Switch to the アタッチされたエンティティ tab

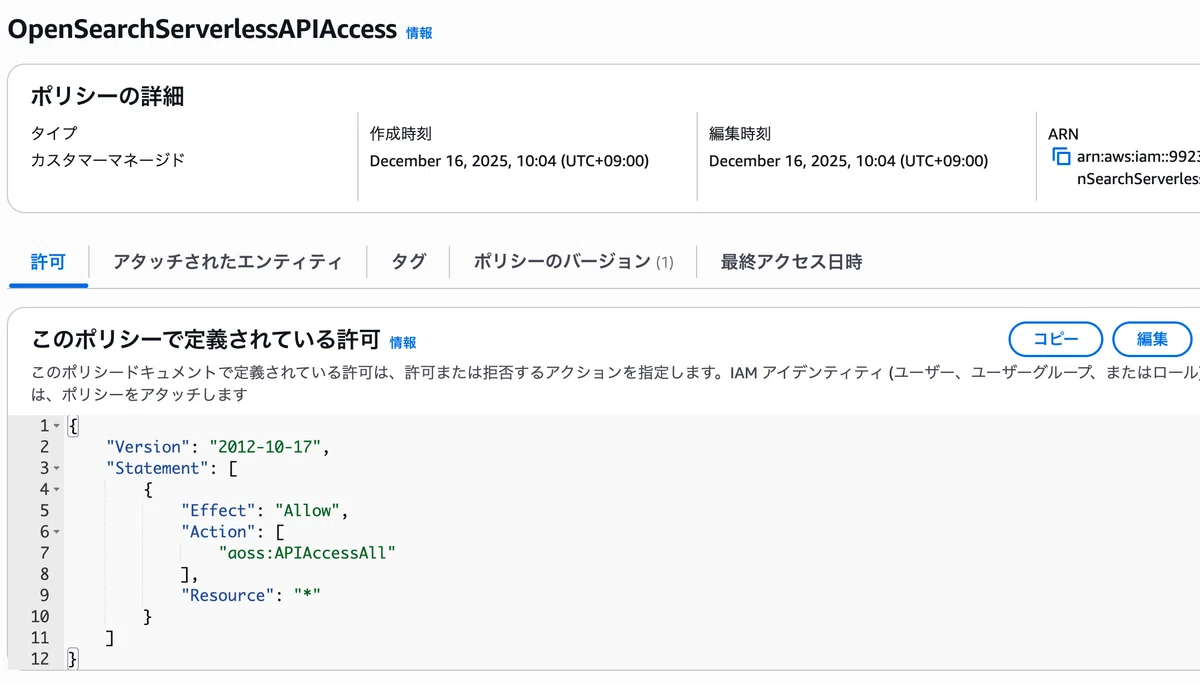click(x=227, y=262)
